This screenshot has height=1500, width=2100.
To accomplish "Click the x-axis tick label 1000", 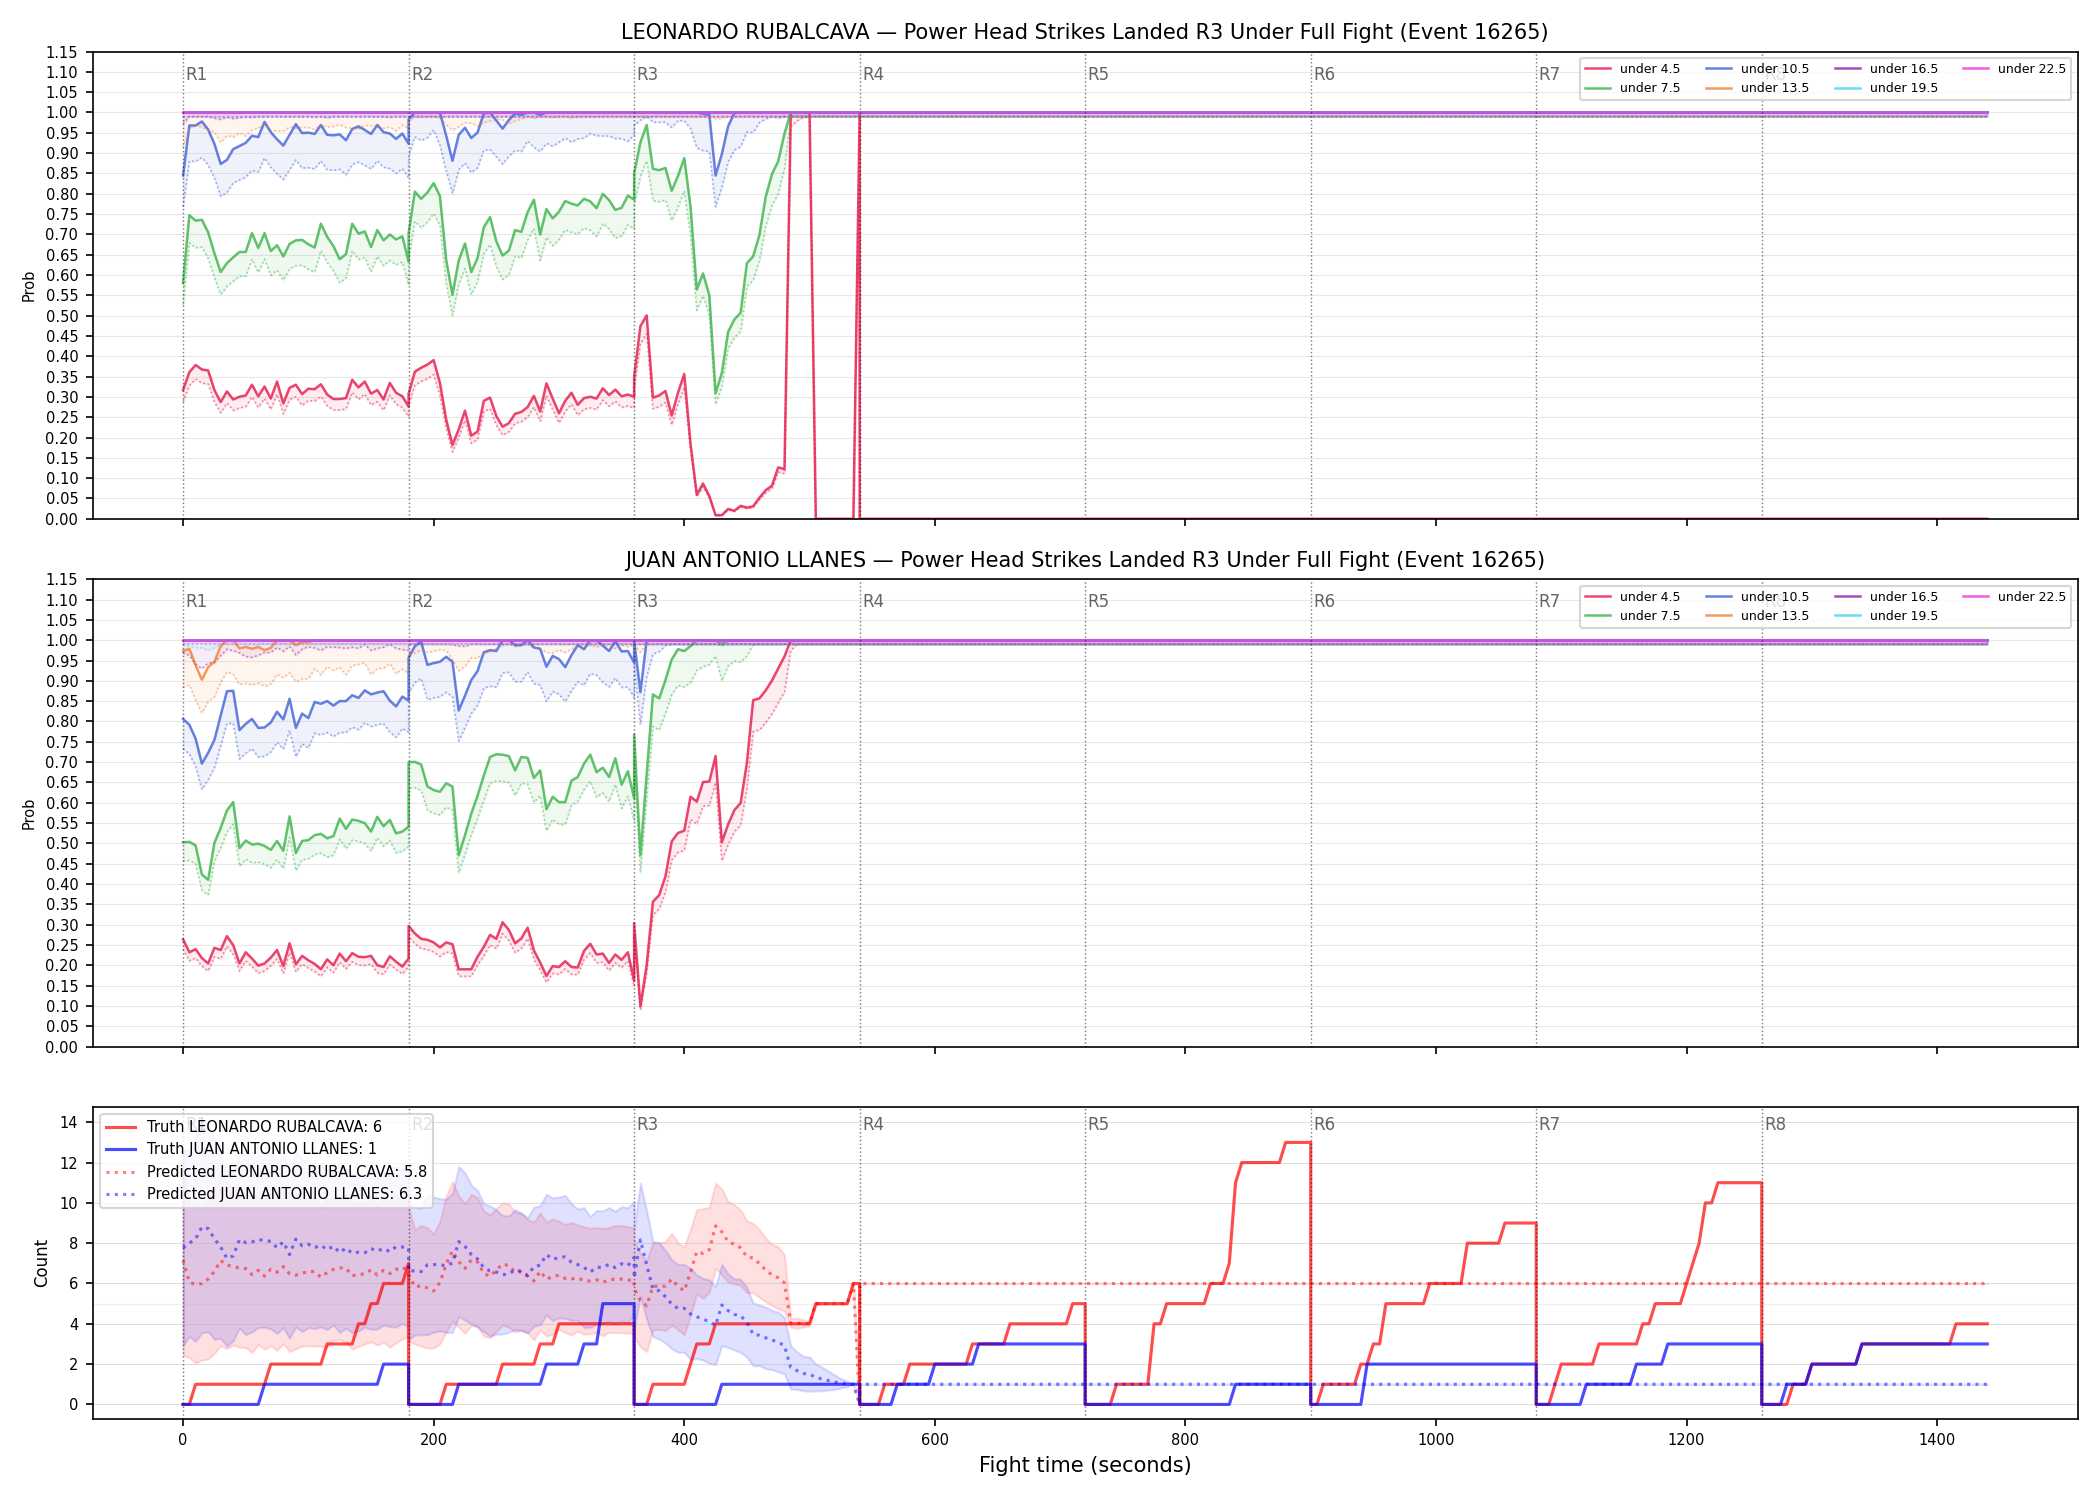I will (x=1436, y=1439).
